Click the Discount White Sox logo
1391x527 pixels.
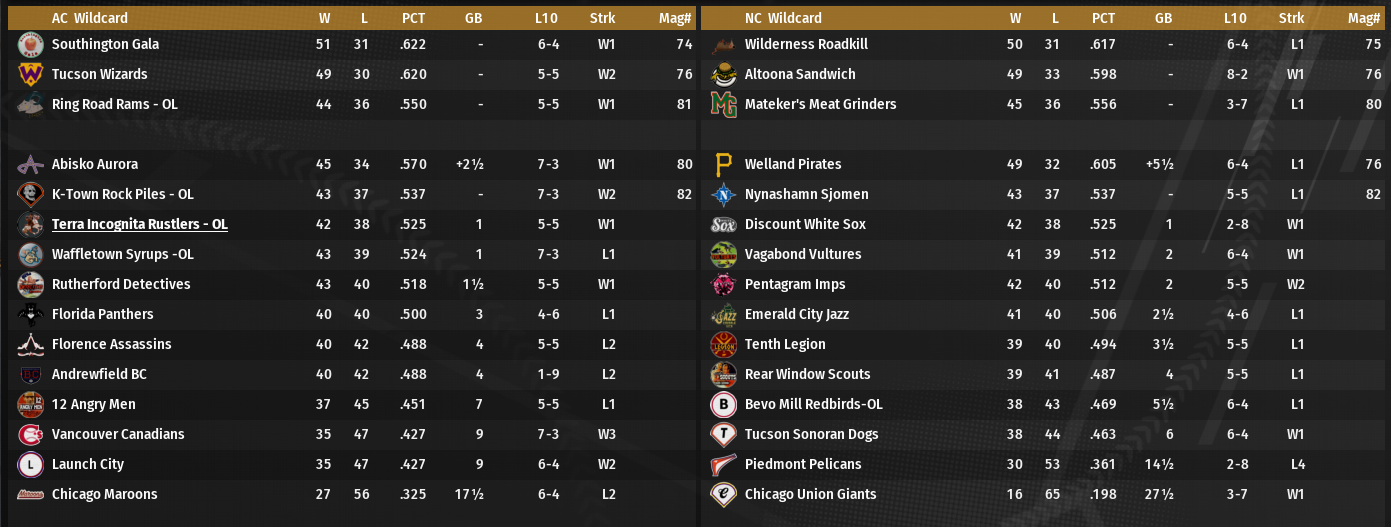pyautogui.click(x=723, y=224)
